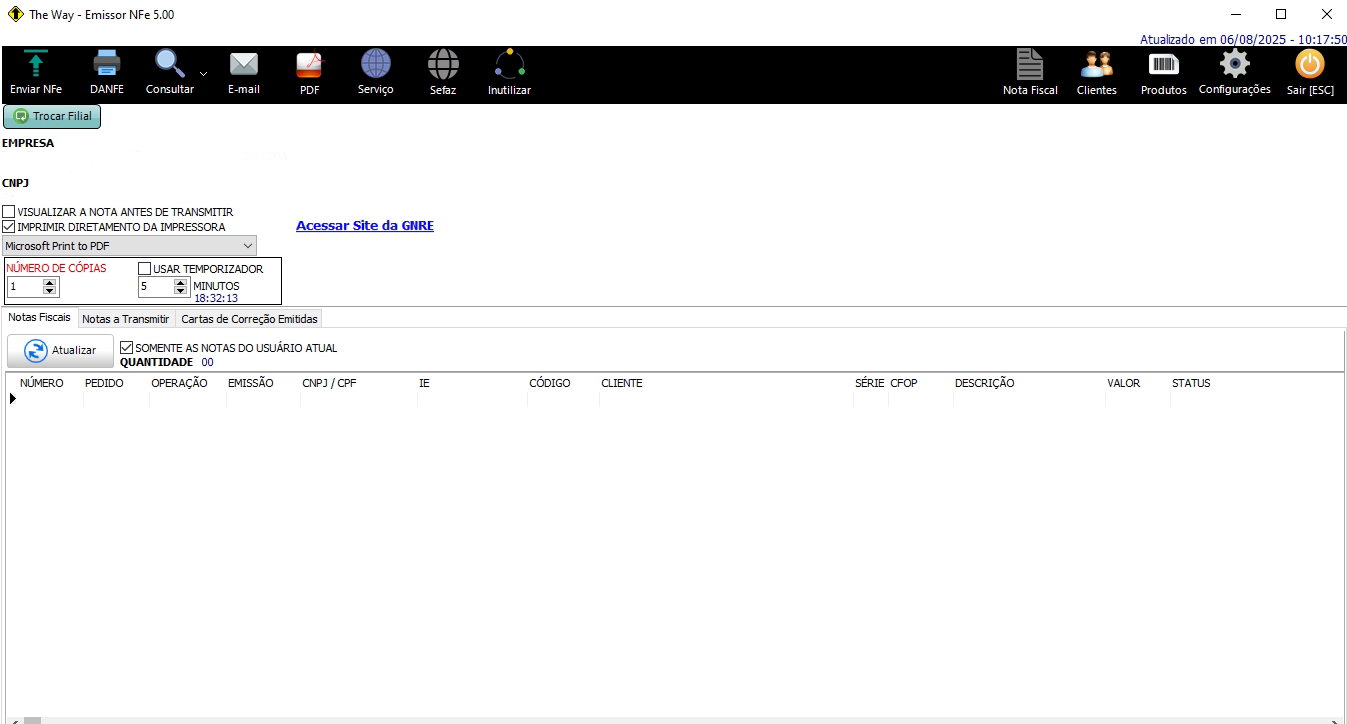Click the Atualizar refresh button
1347x724 pixels.
(x=60, y=350)
